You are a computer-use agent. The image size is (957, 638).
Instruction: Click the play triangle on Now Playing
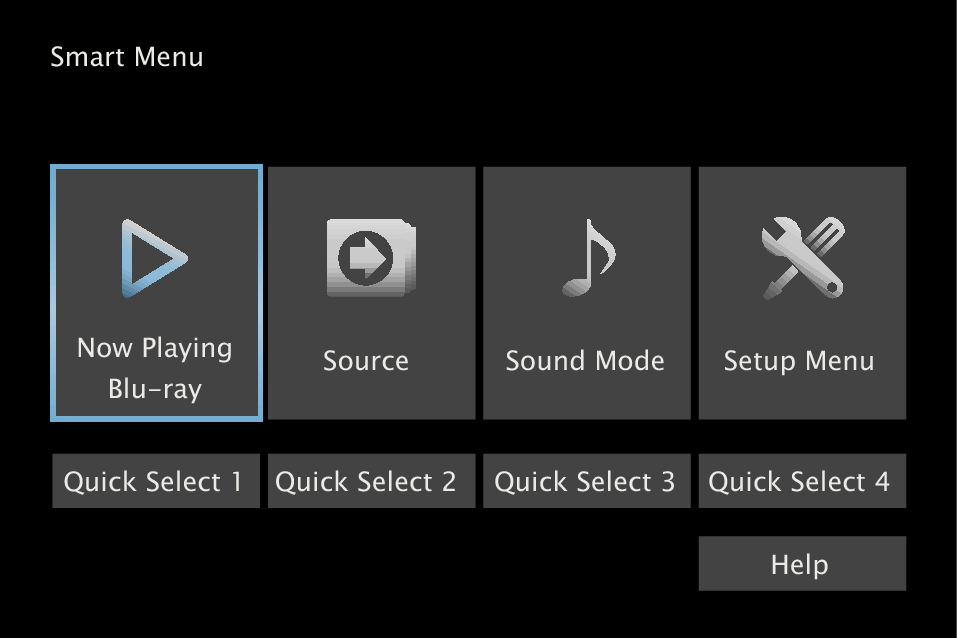[x=155, y=257]
